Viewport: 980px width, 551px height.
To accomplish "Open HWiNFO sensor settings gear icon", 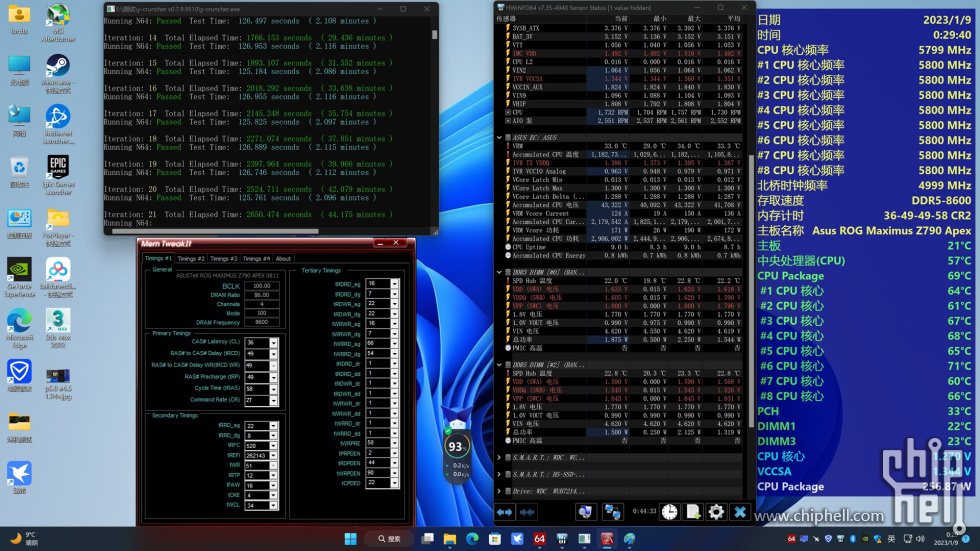I will pyautogui.click(x=716, y=512).
